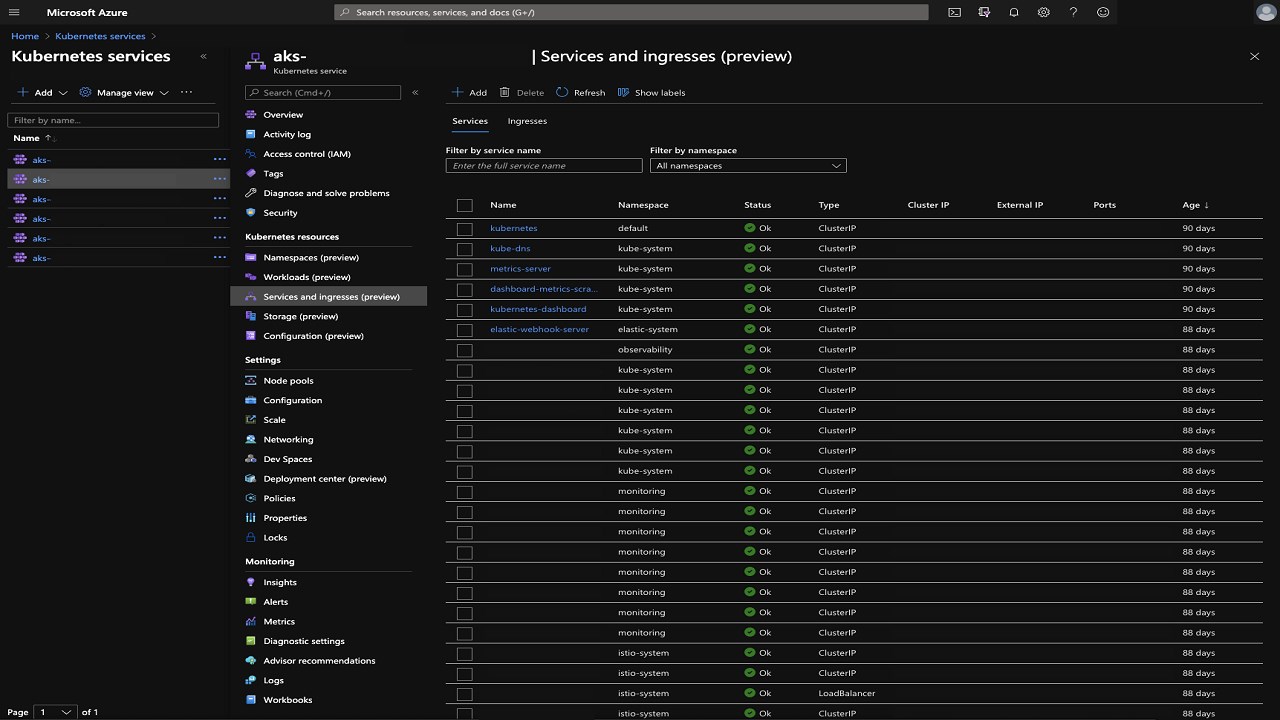Select the dashboard-metrics-scraper row checkbox

tap(464, 289)
